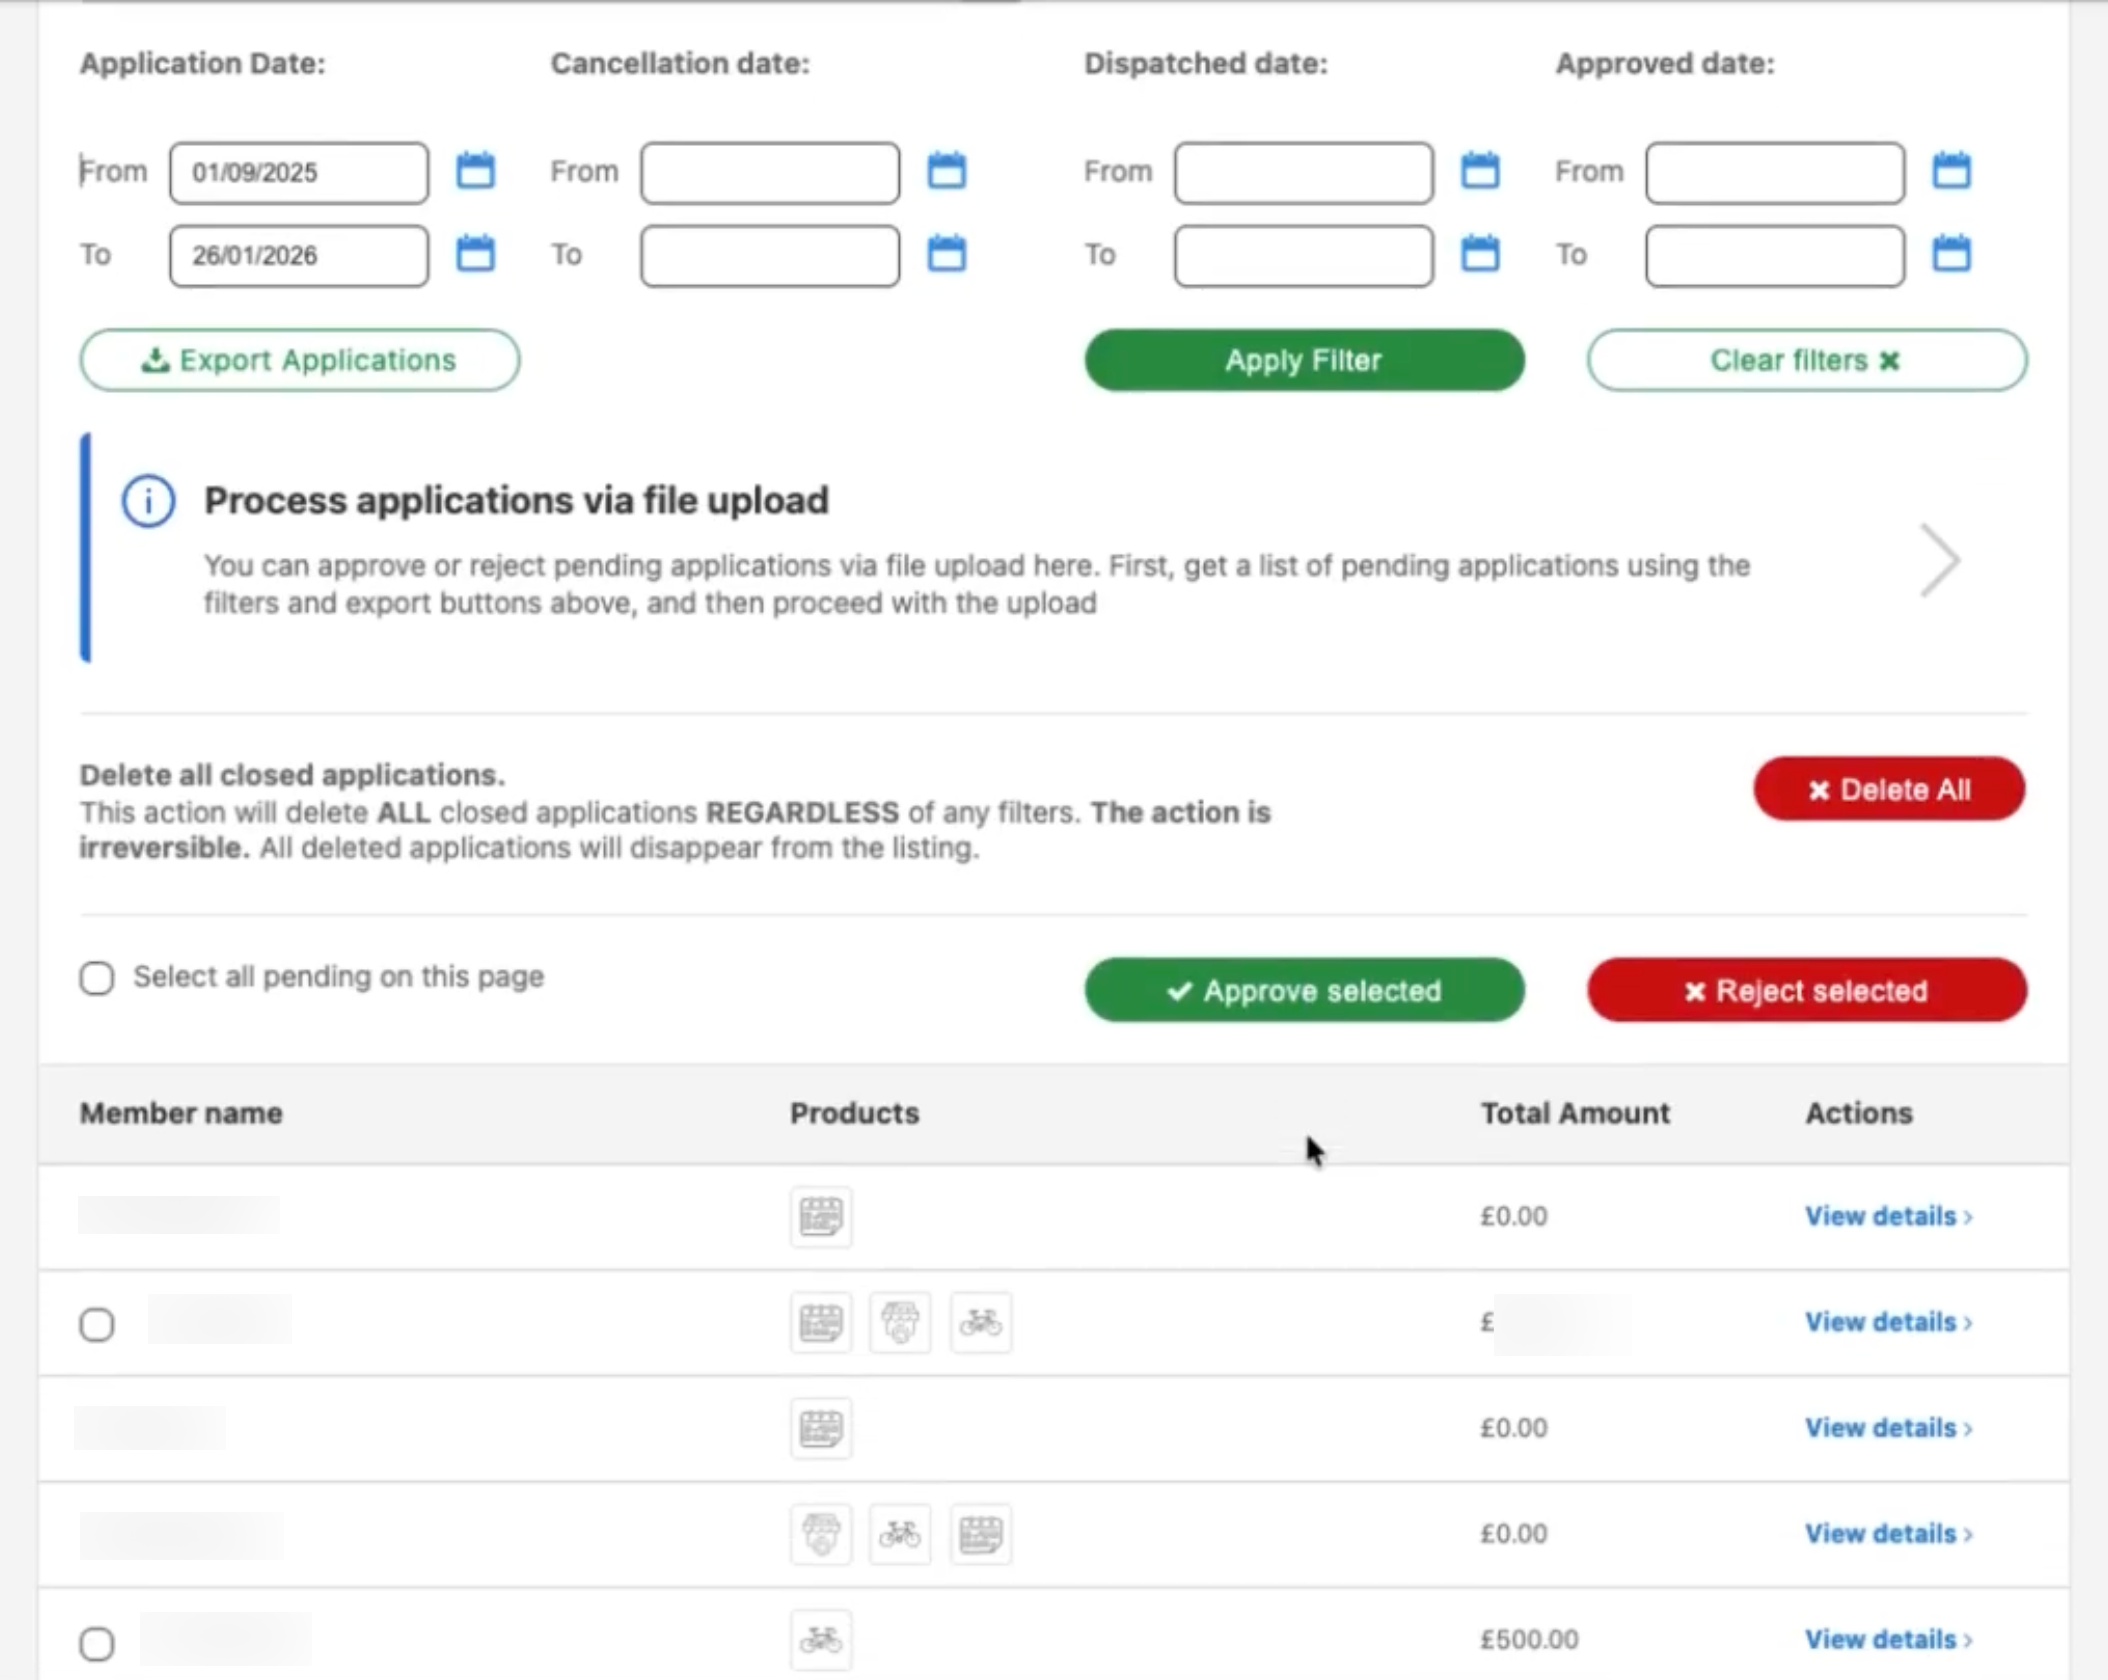Viewport: 2108px width, 1680px height.
Task: Tick the checkbox in the second member row
Action: 97,1325
